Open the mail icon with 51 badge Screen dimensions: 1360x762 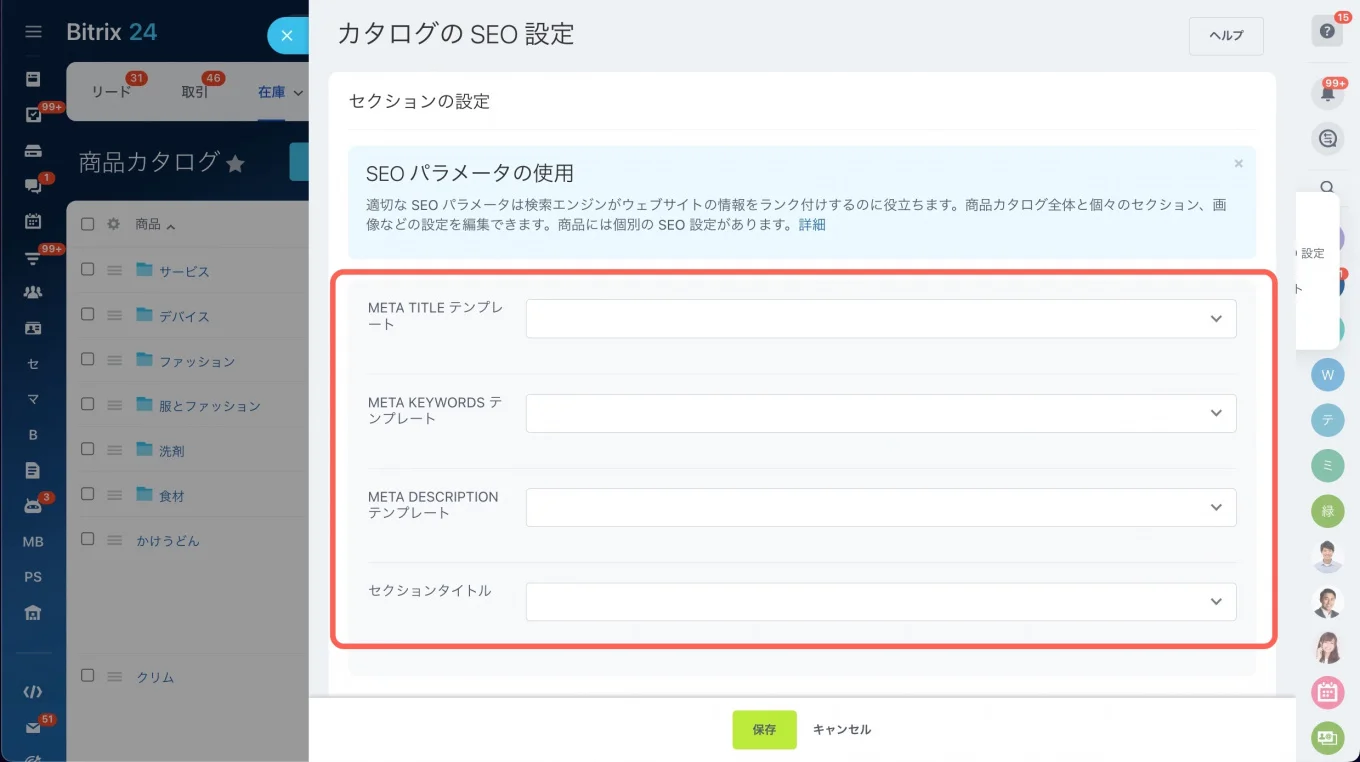[x=33, y=729]
